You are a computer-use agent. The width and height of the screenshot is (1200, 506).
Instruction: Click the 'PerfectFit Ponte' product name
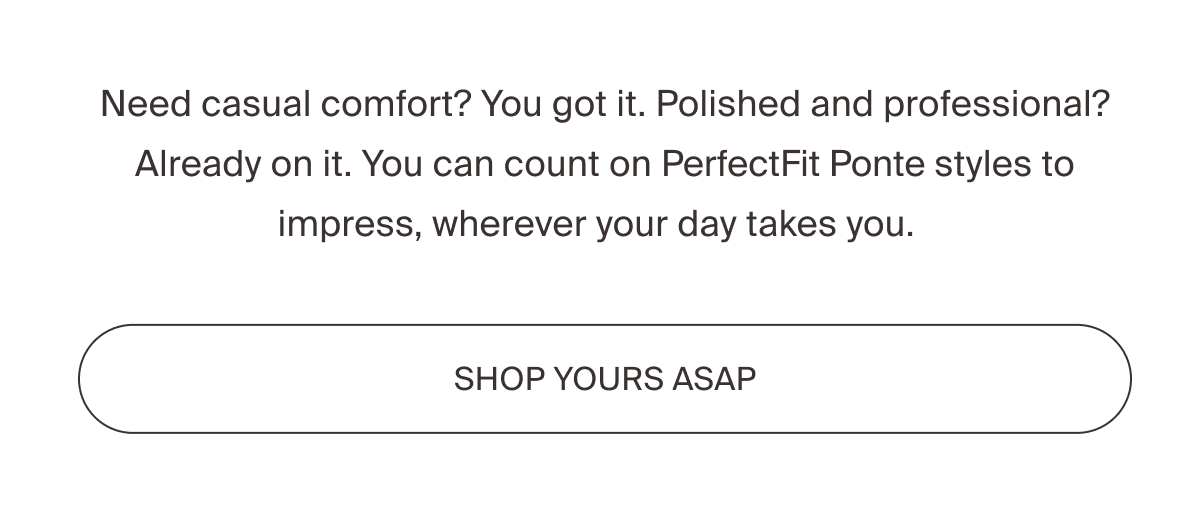pos(793,163)
